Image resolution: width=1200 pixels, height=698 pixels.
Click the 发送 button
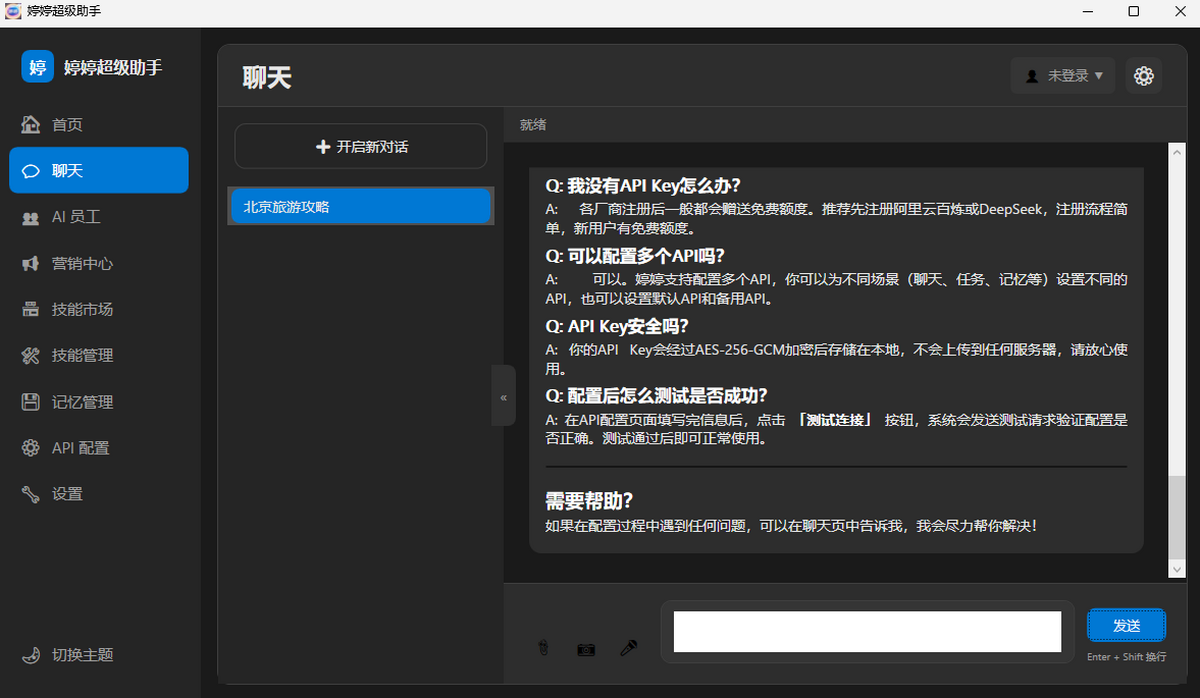(x=1126, y=625)
